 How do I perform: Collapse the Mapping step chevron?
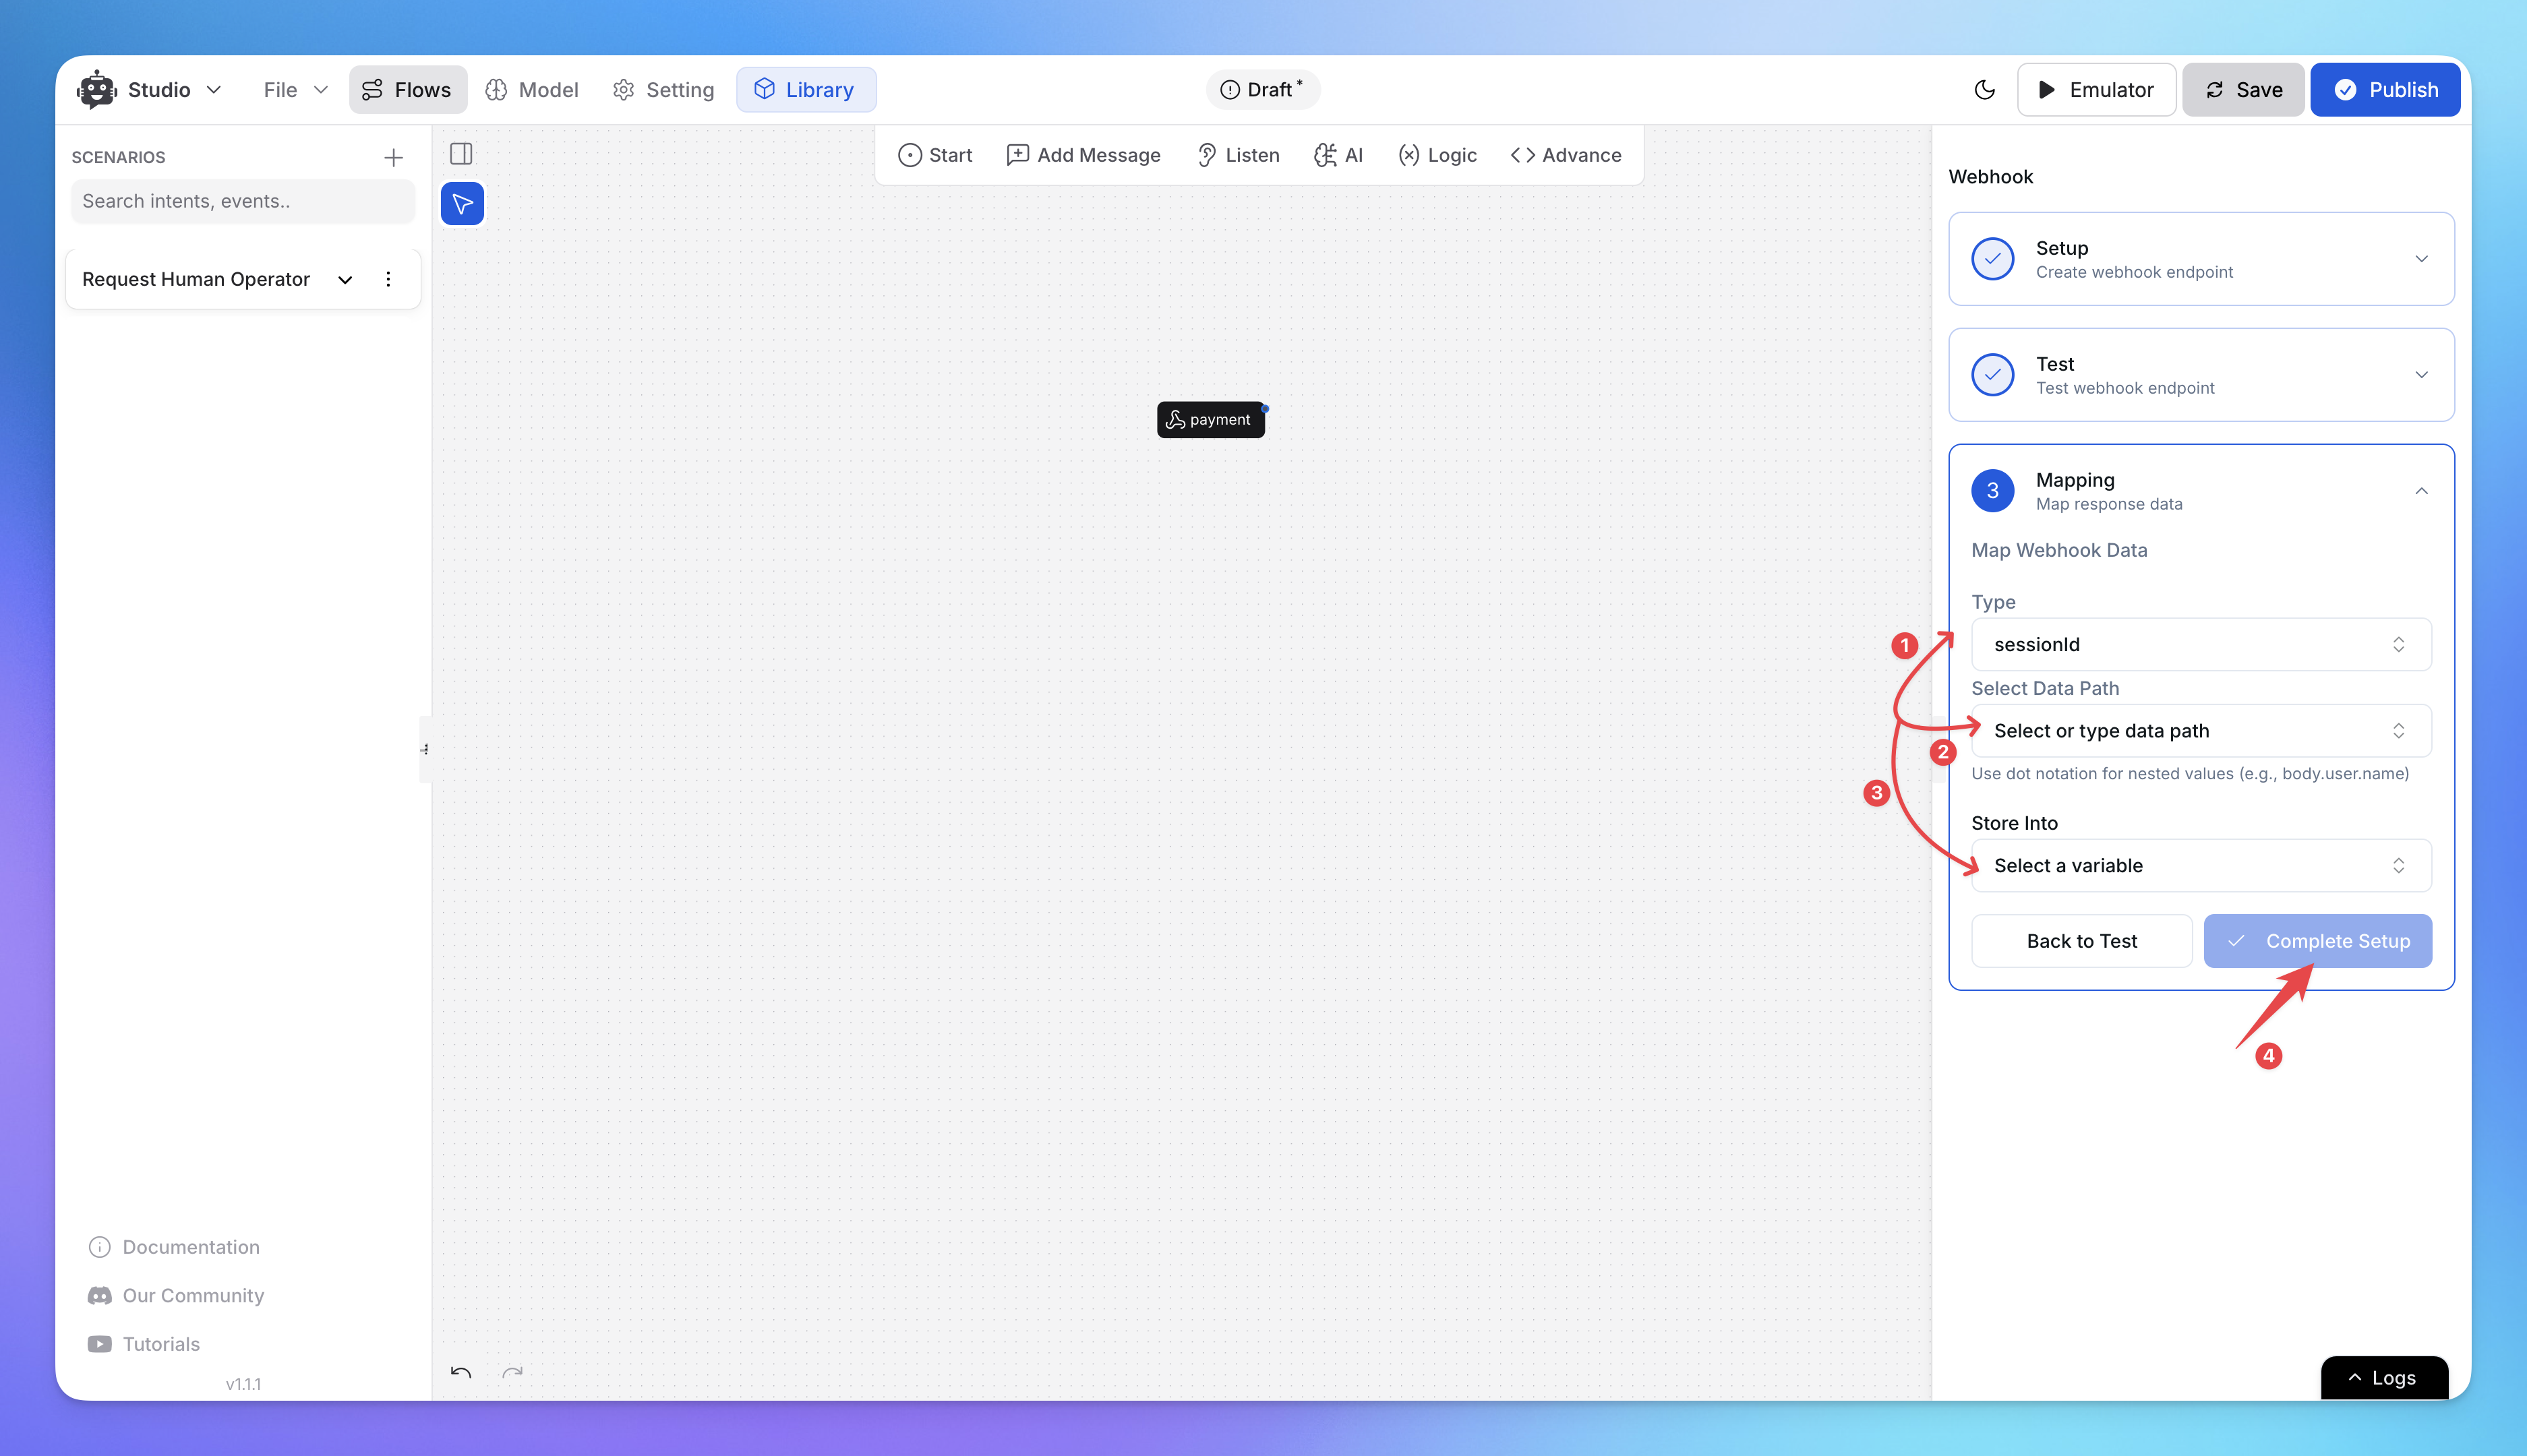2421,491
